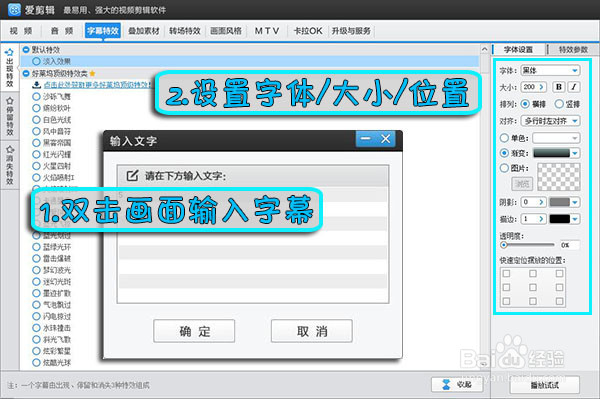This screenshot has width=600, height=399.
Task: Select 出现特效 side tab
Action: pyautogui.click(x=10, y=68)
